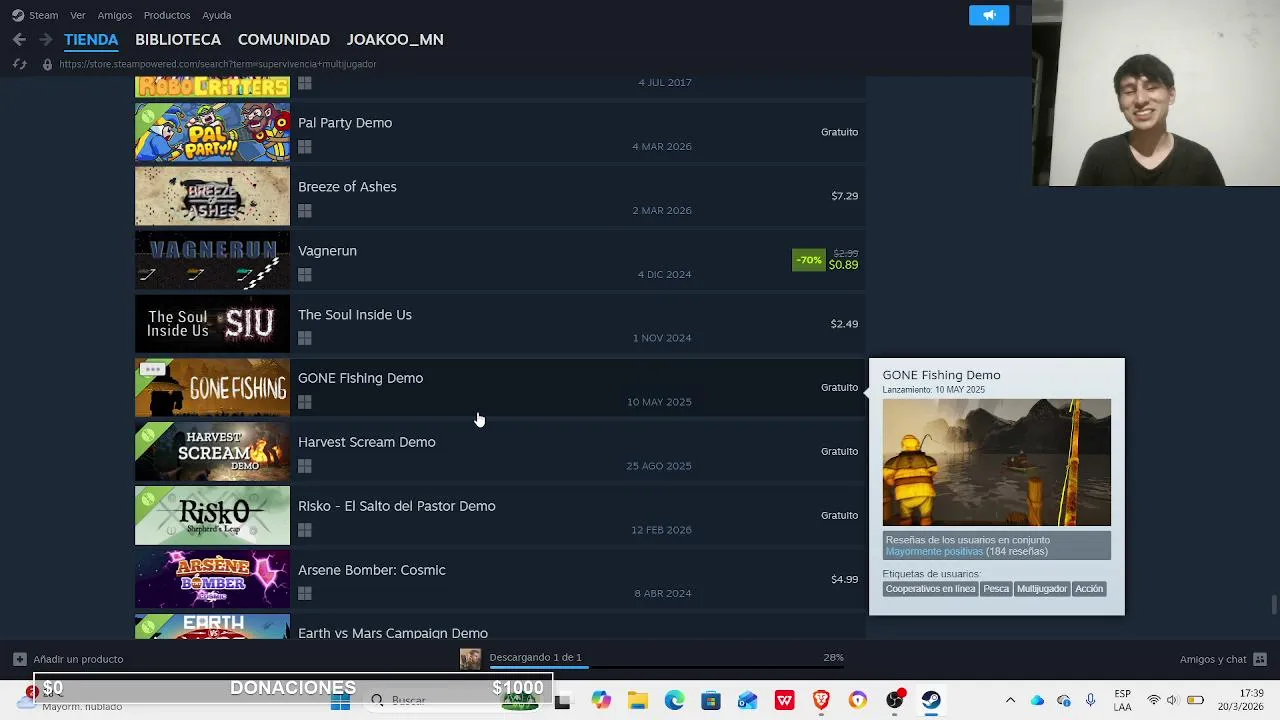Open the Ver menu
The image size is (1280, 720).
[x=78, y=15]
